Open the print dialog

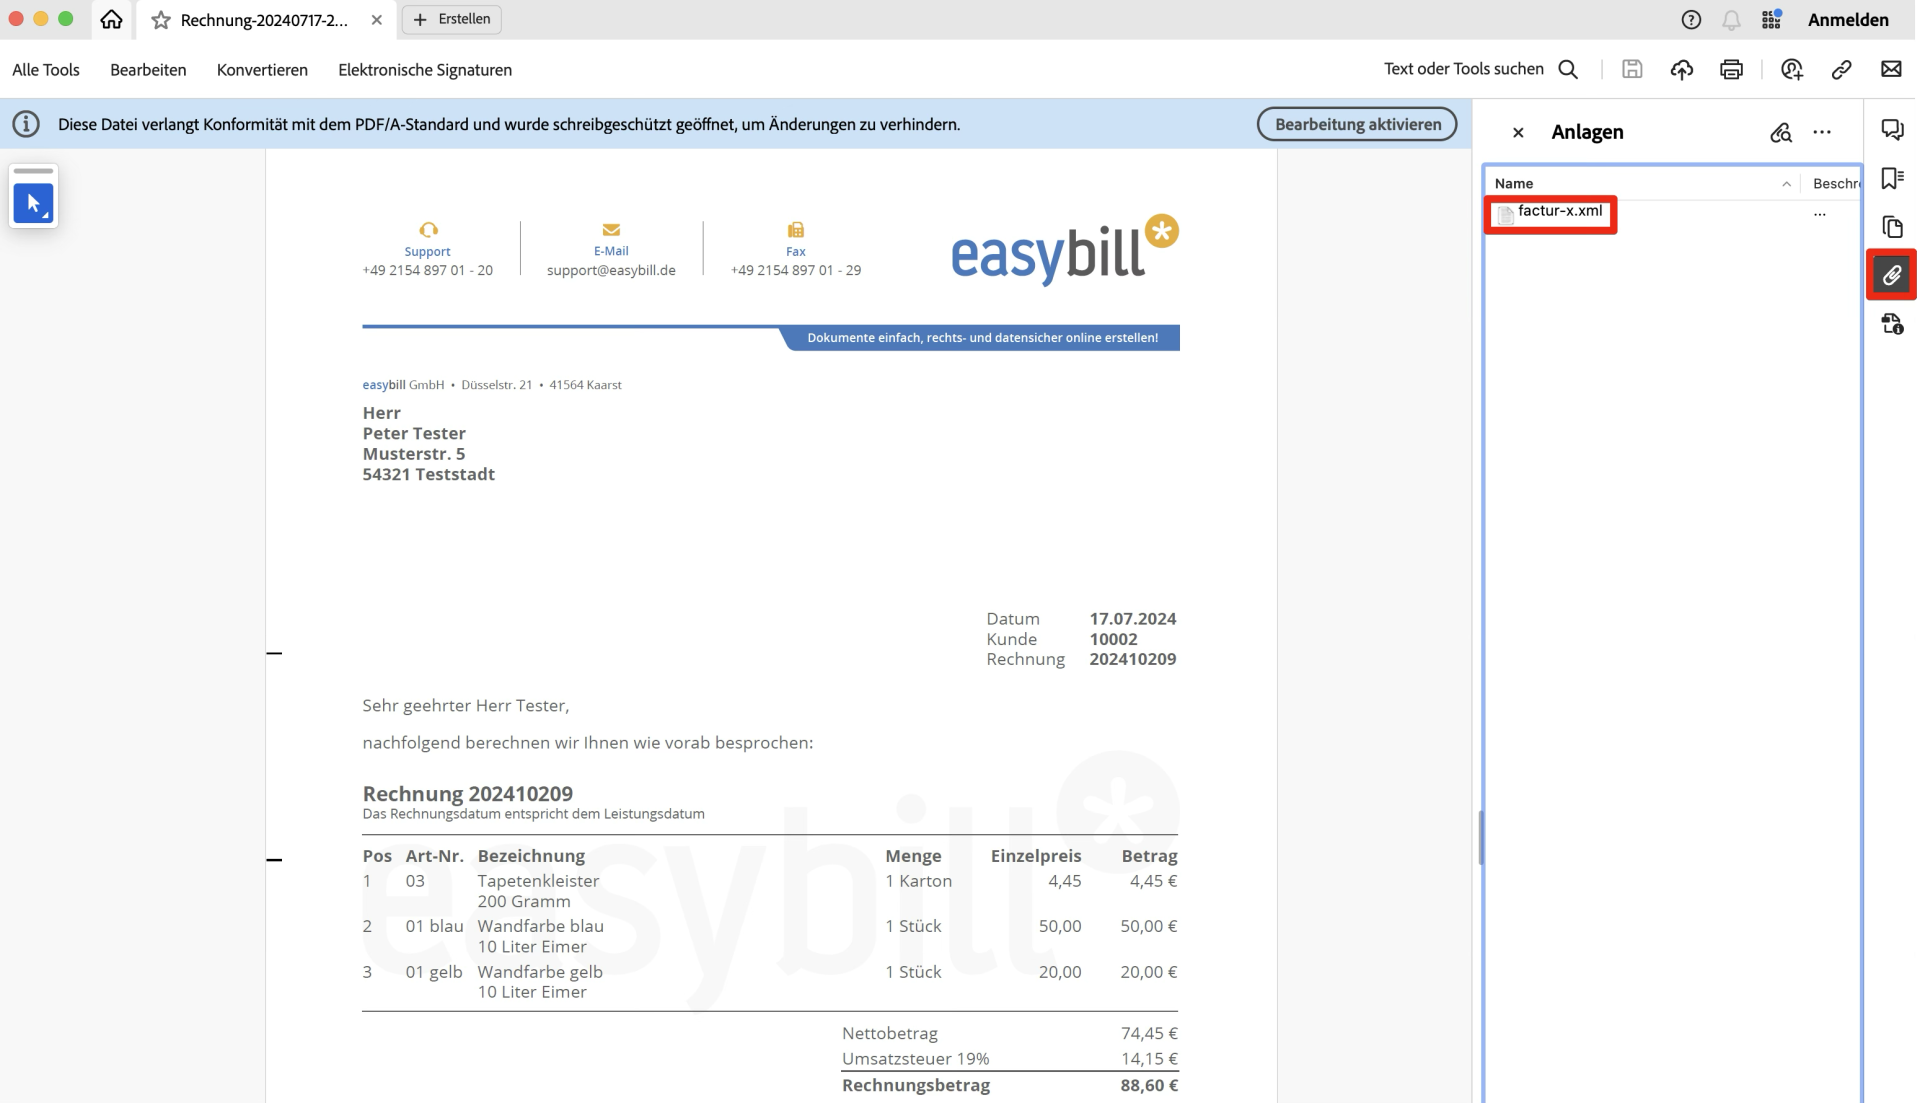tap(1731, 69)
